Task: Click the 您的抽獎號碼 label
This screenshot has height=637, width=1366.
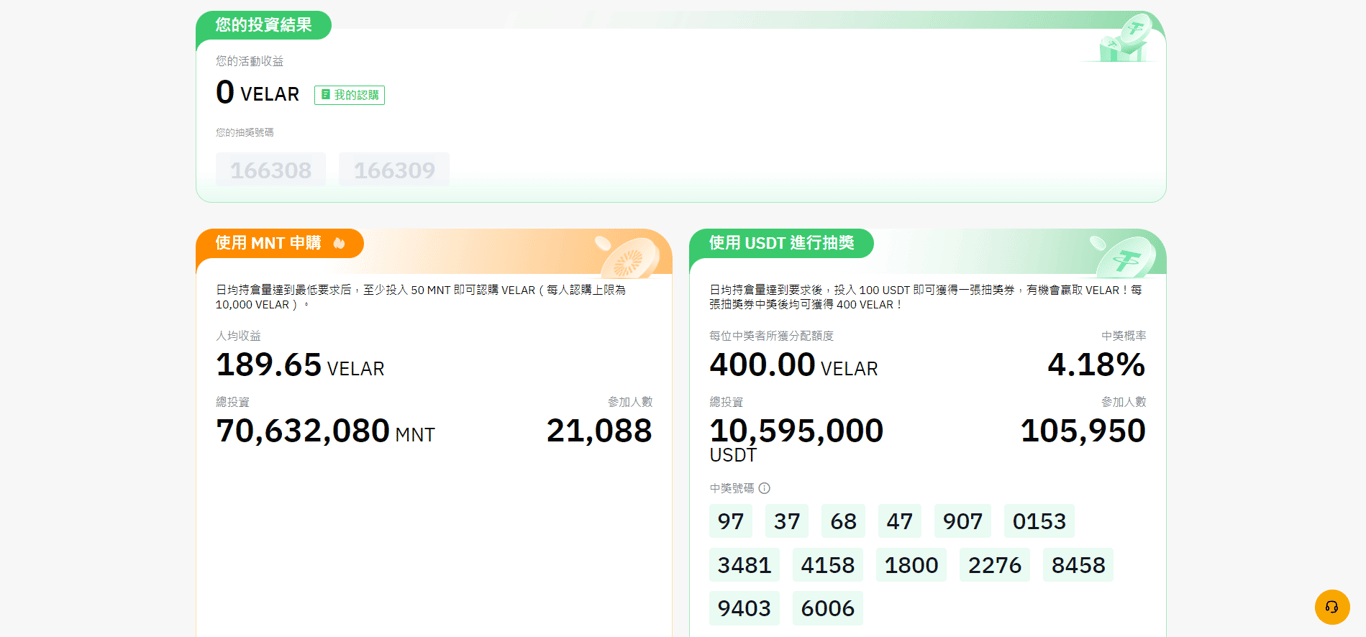Action: tap(245, 132)
